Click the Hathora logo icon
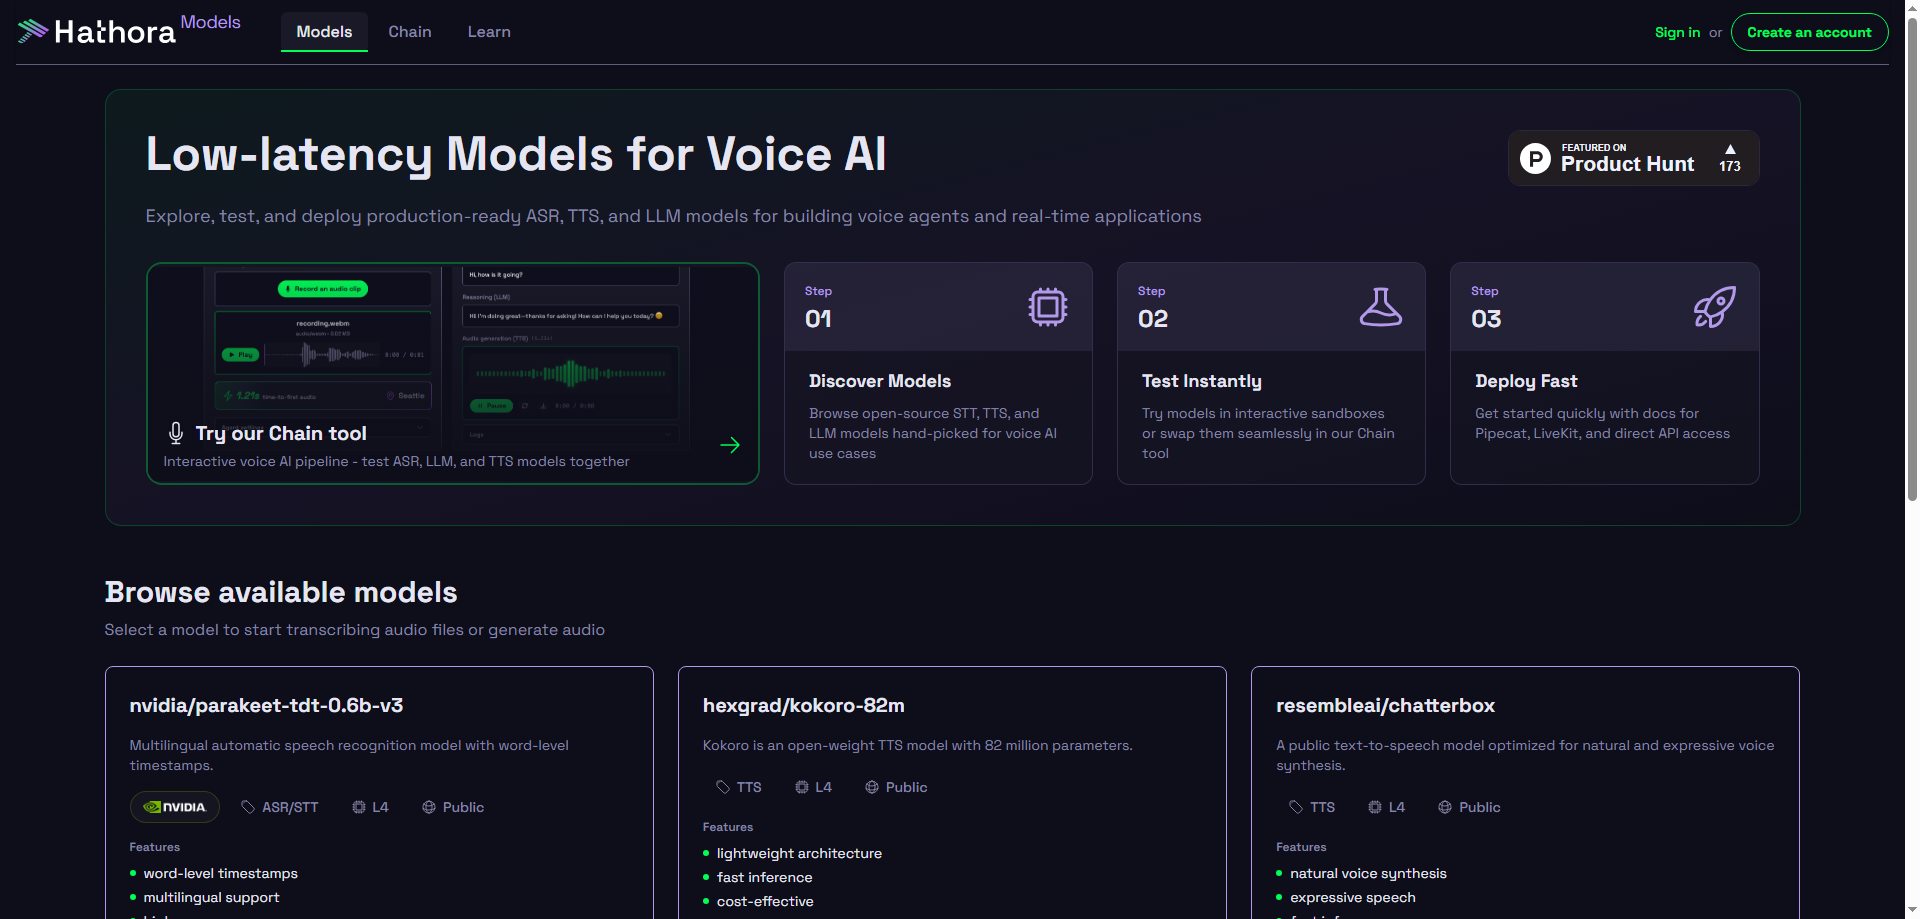 pos(32,30)
